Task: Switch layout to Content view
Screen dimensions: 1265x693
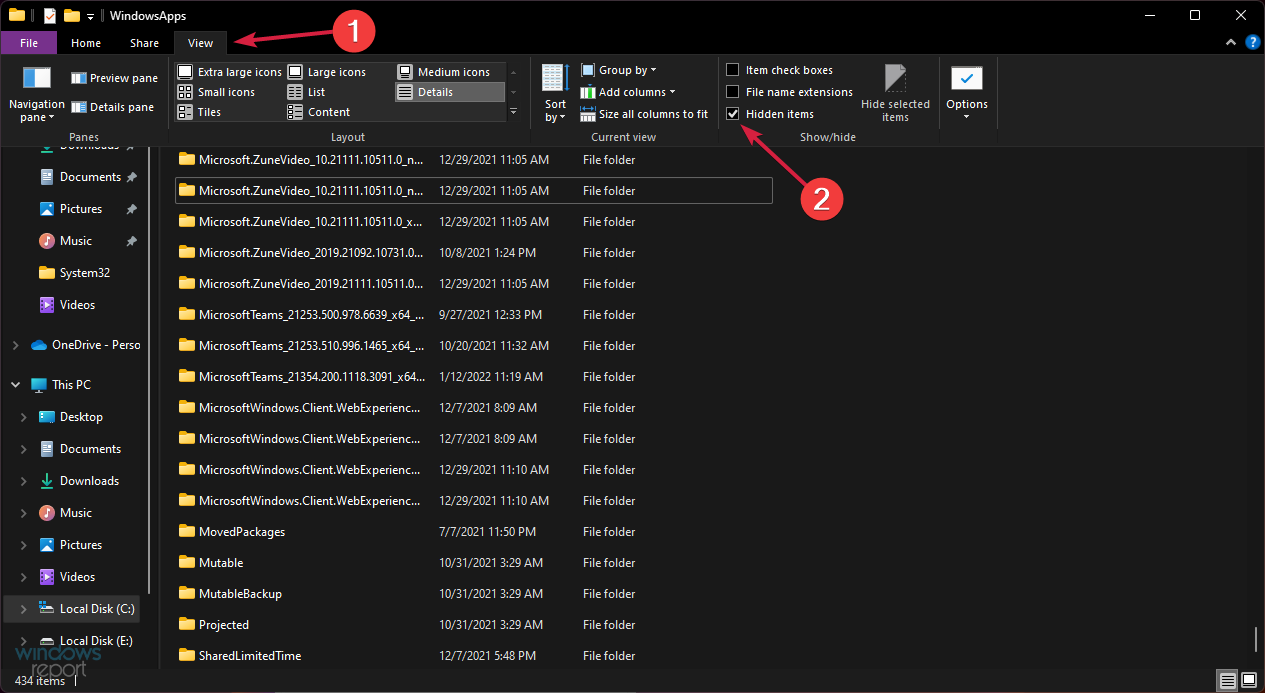Action: [318, 112]
